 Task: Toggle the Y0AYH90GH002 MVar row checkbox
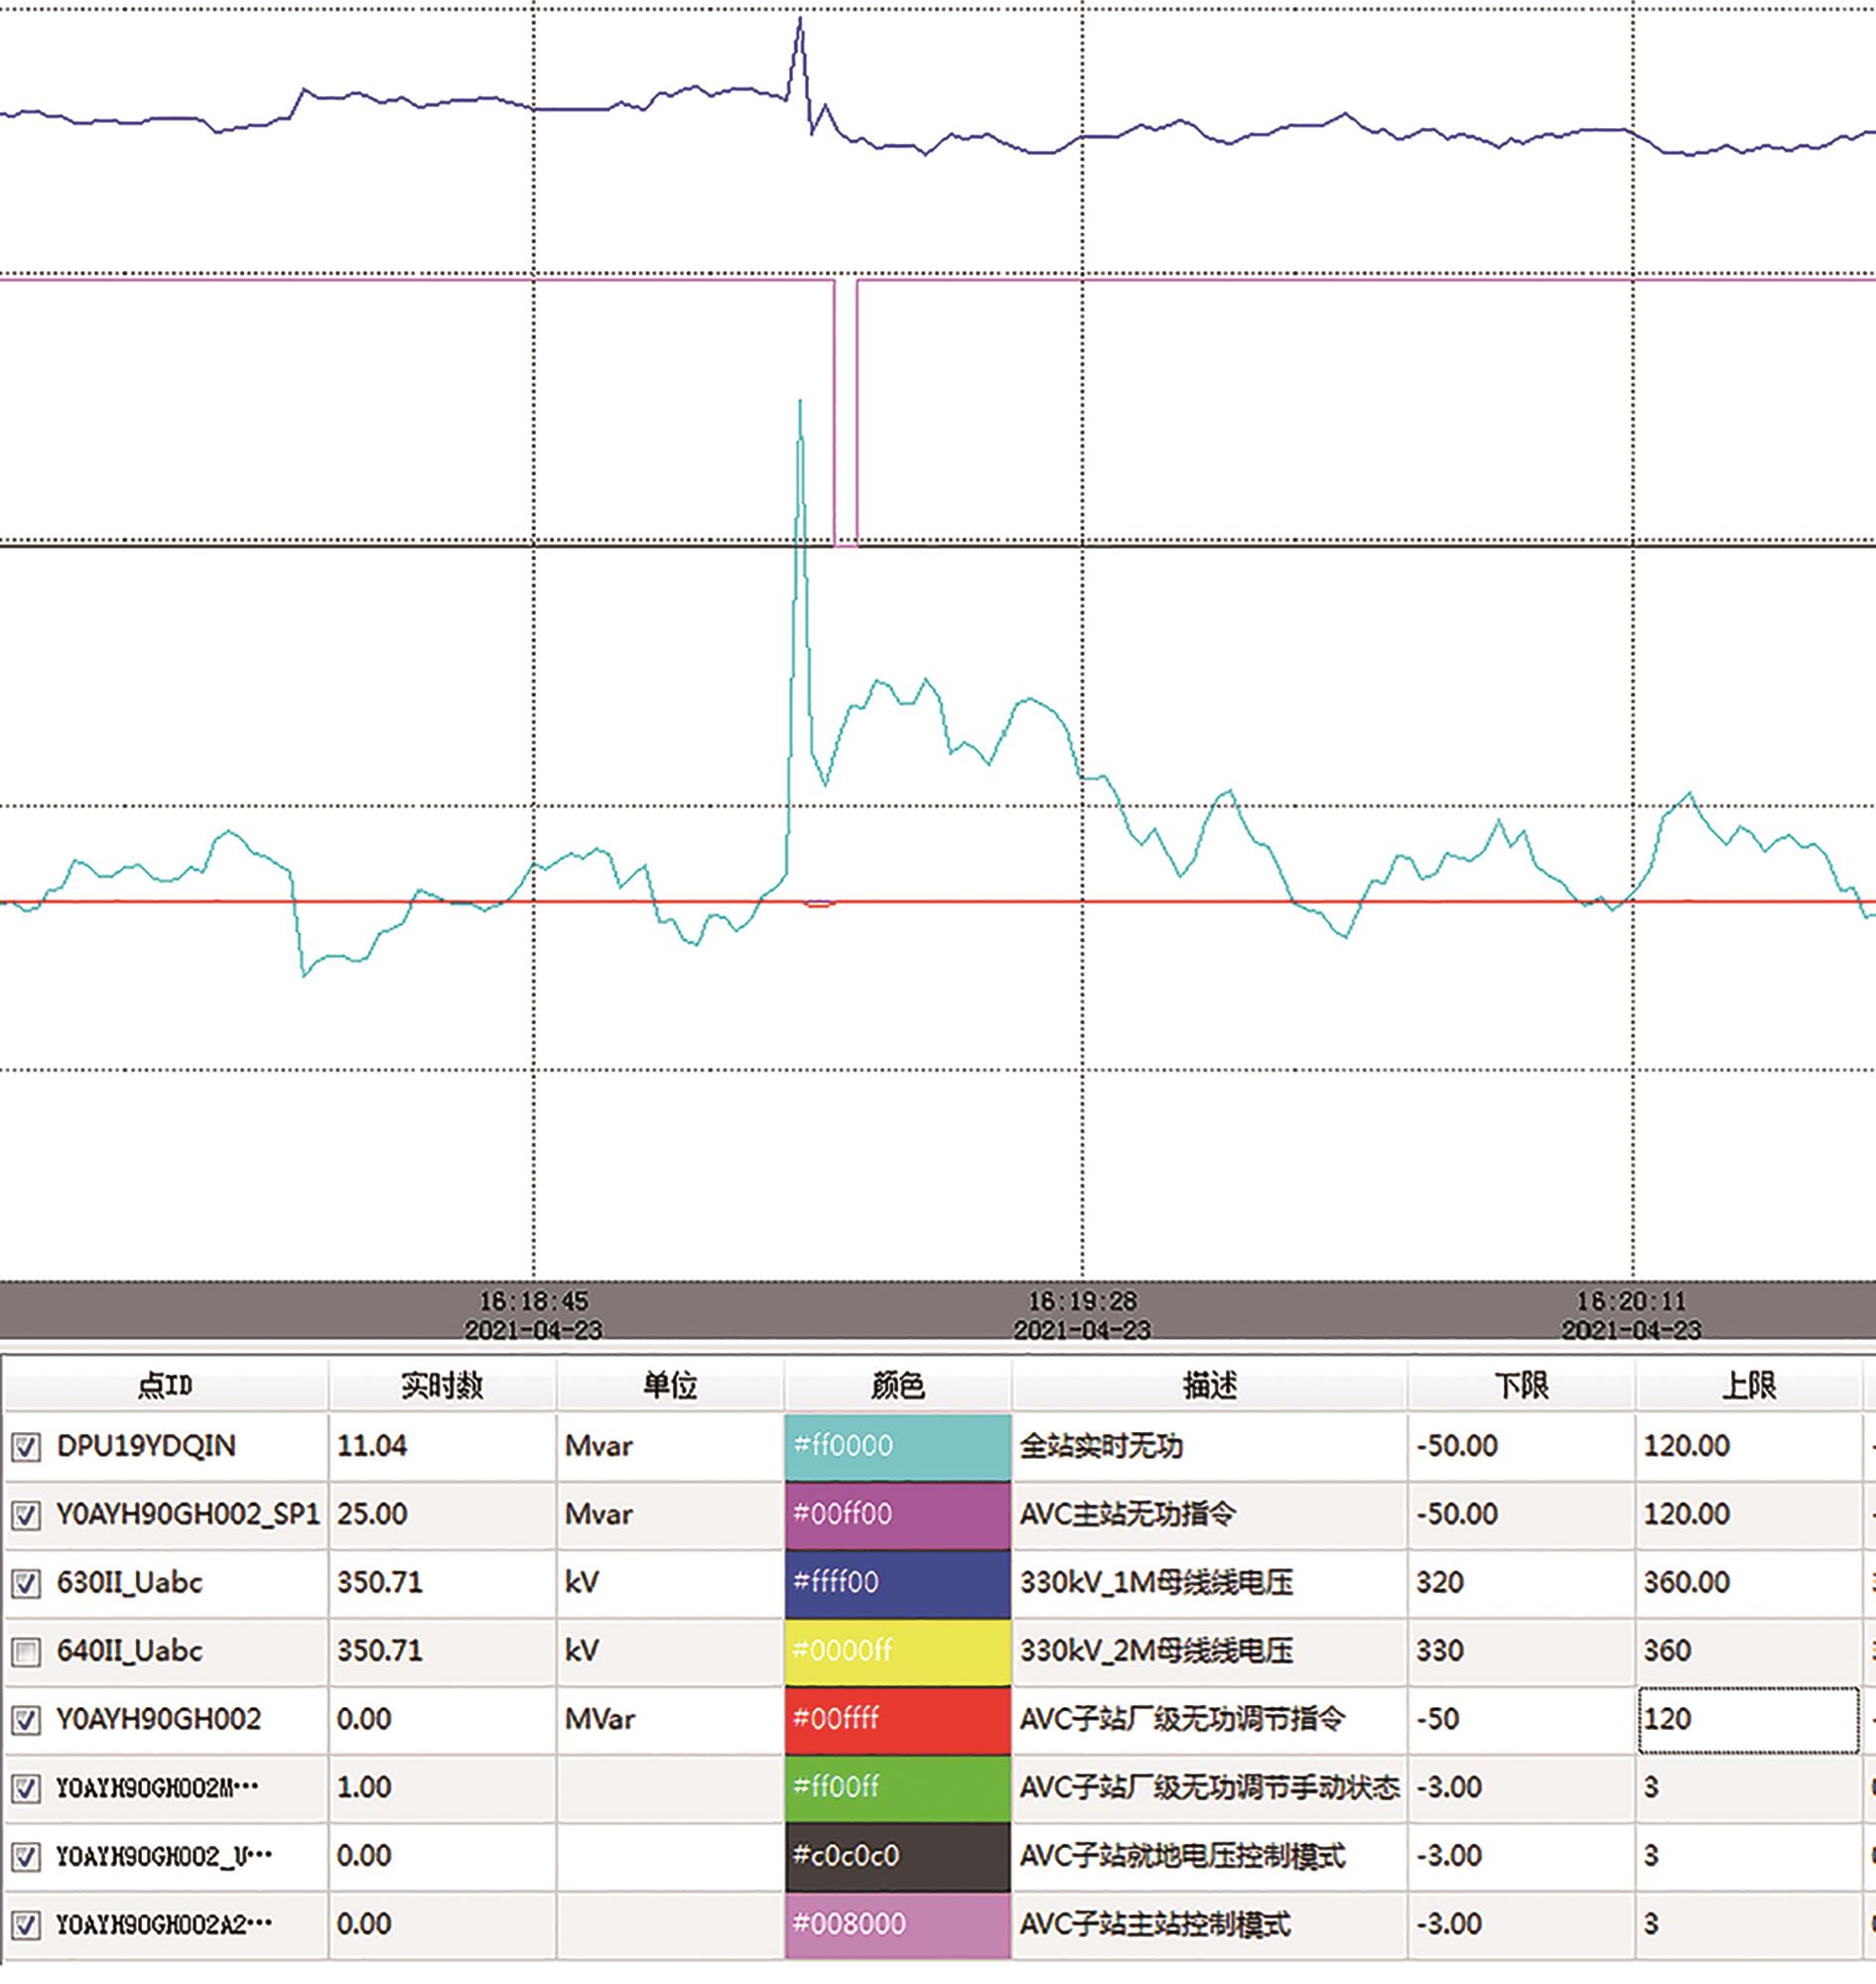click(26, 1720)
